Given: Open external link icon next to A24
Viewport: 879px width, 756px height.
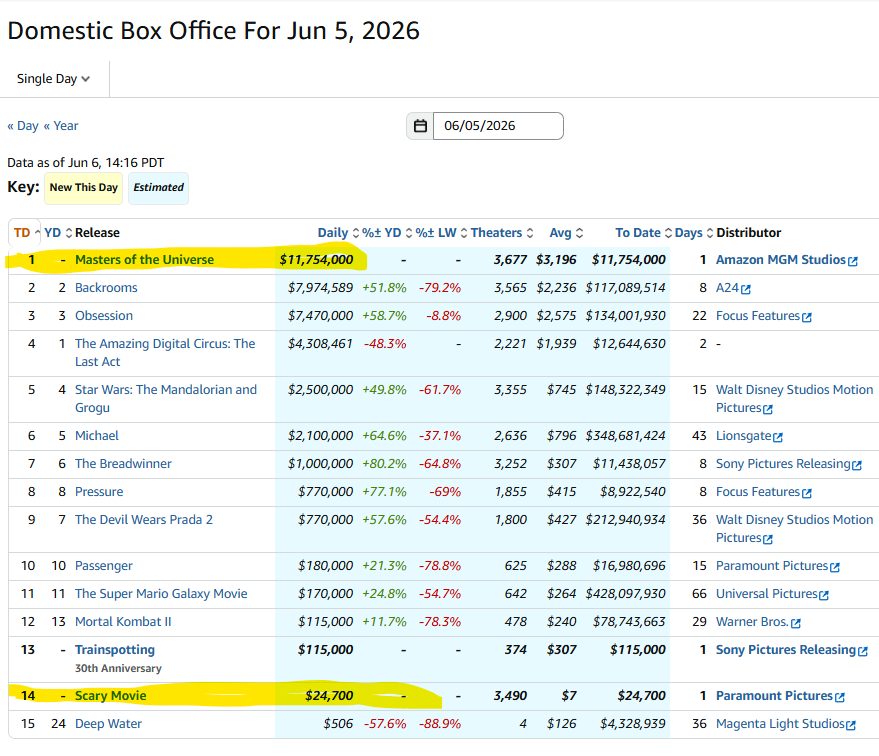Looking at the screenshot, I should coord(746,289).
